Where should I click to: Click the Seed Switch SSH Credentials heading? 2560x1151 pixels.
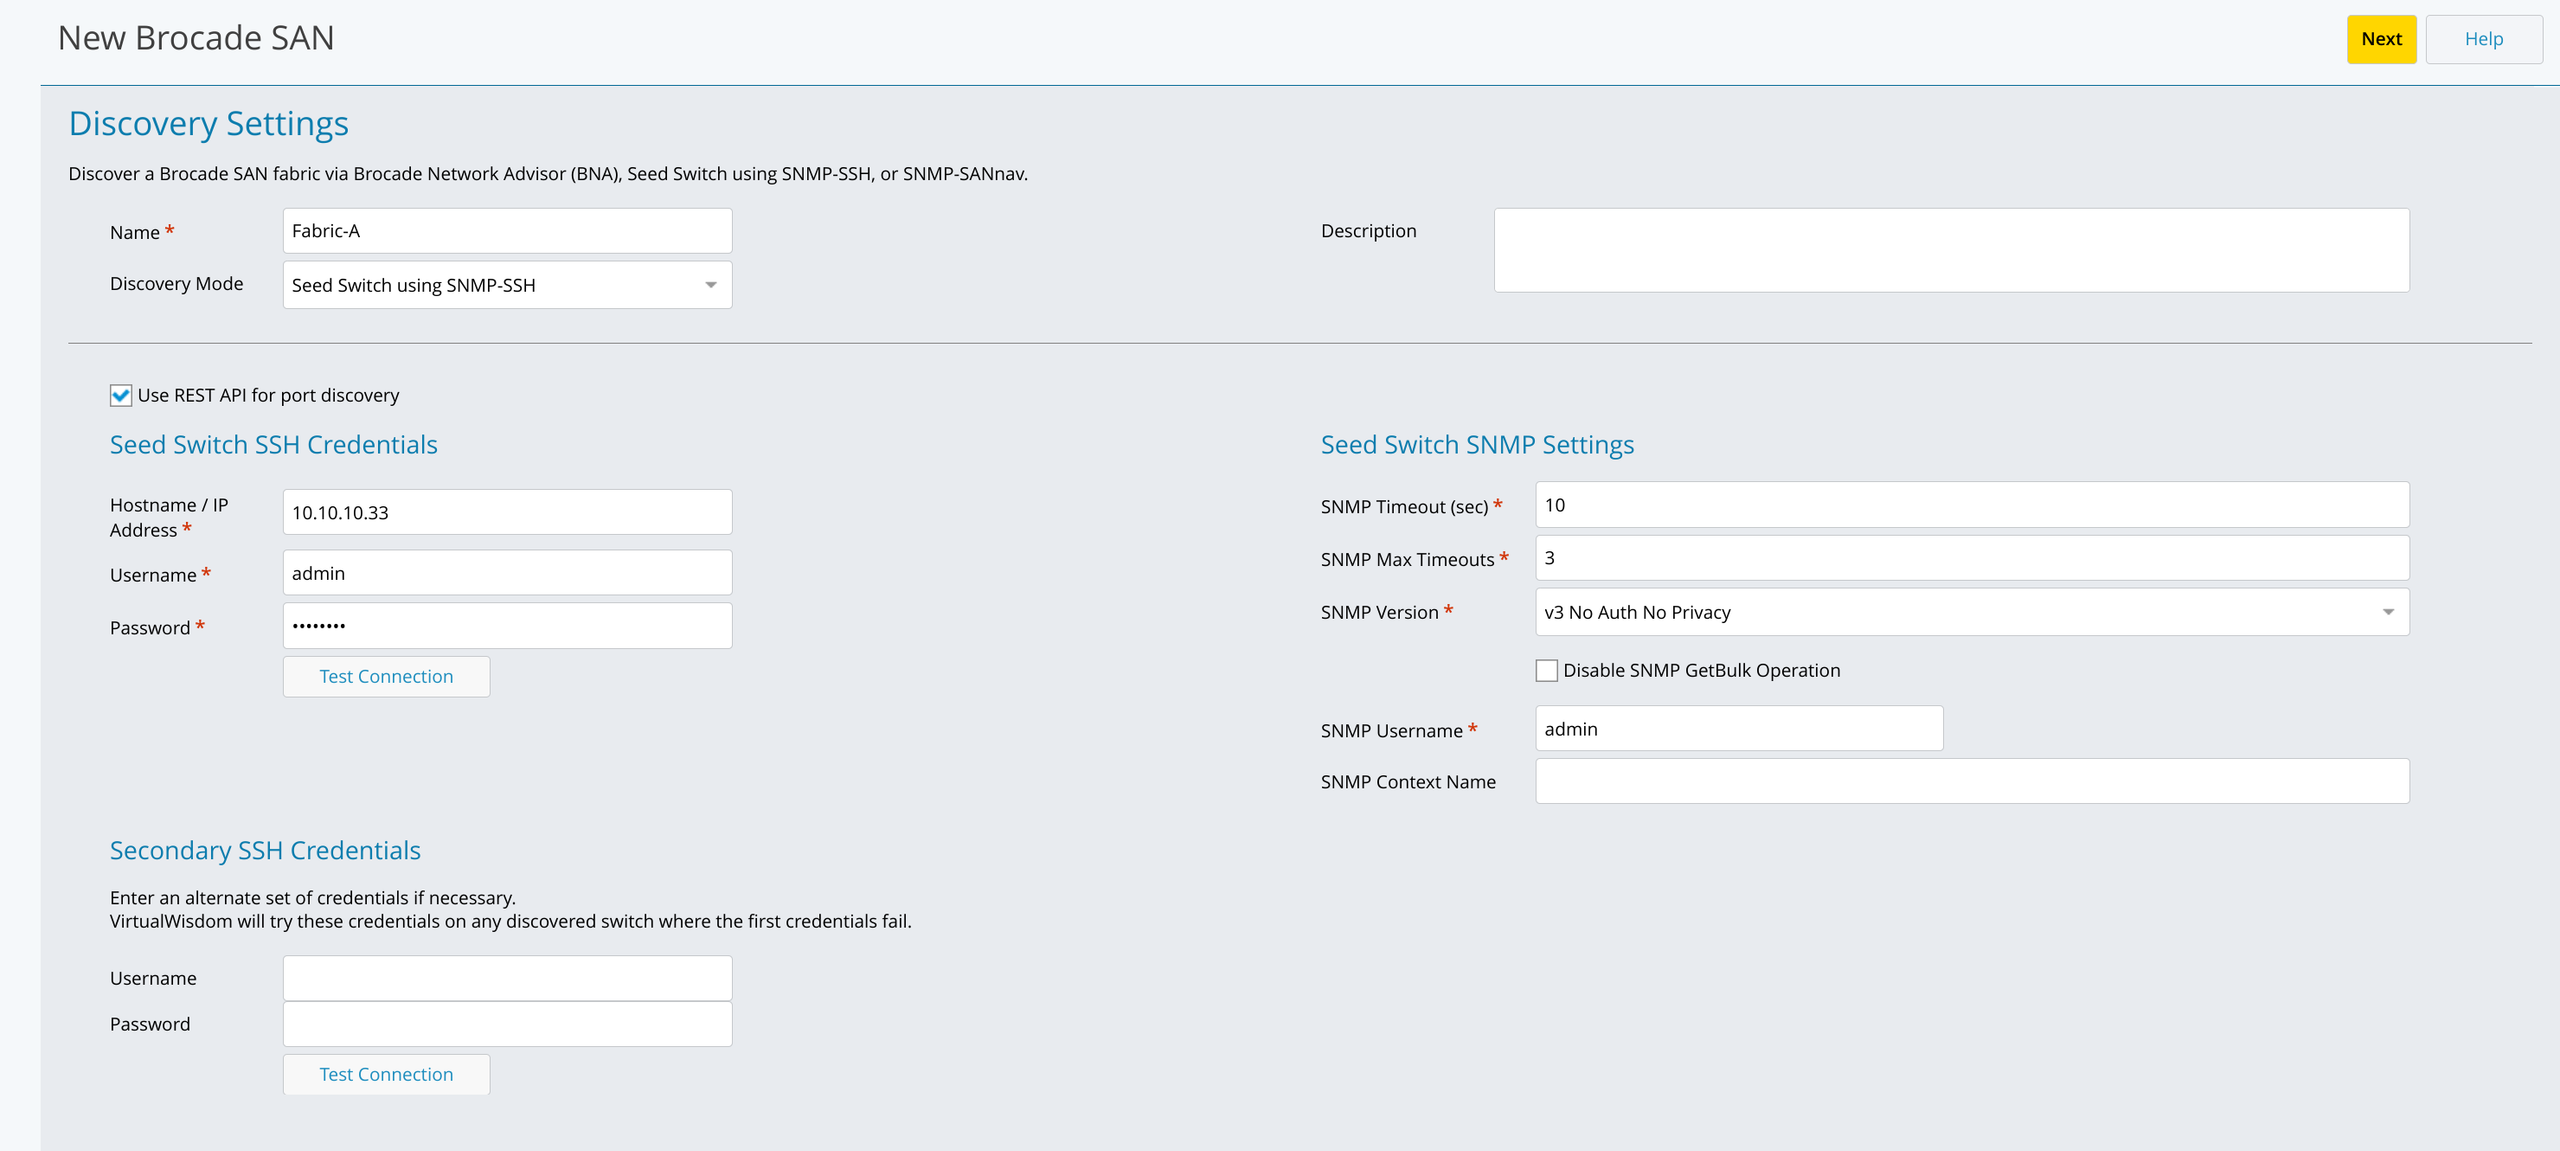[x=274, y=445]
